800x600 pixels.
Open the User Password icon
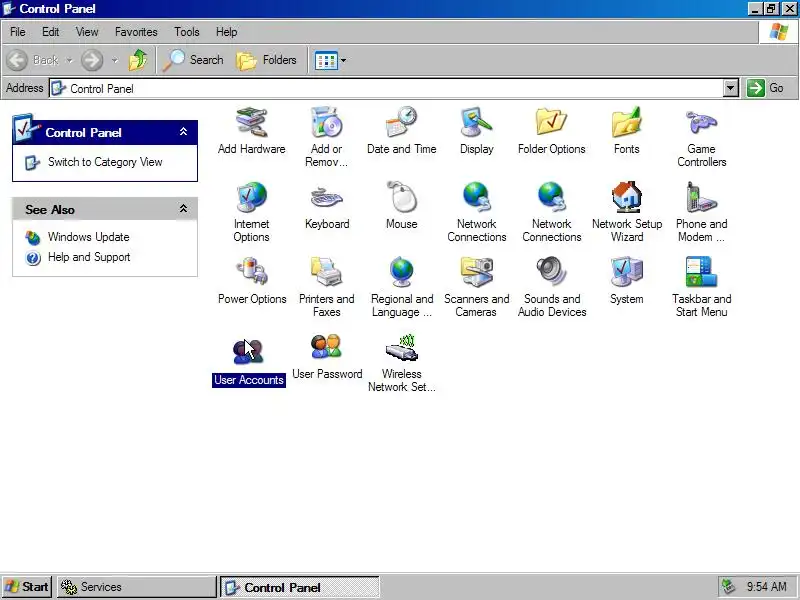(327, 347)
